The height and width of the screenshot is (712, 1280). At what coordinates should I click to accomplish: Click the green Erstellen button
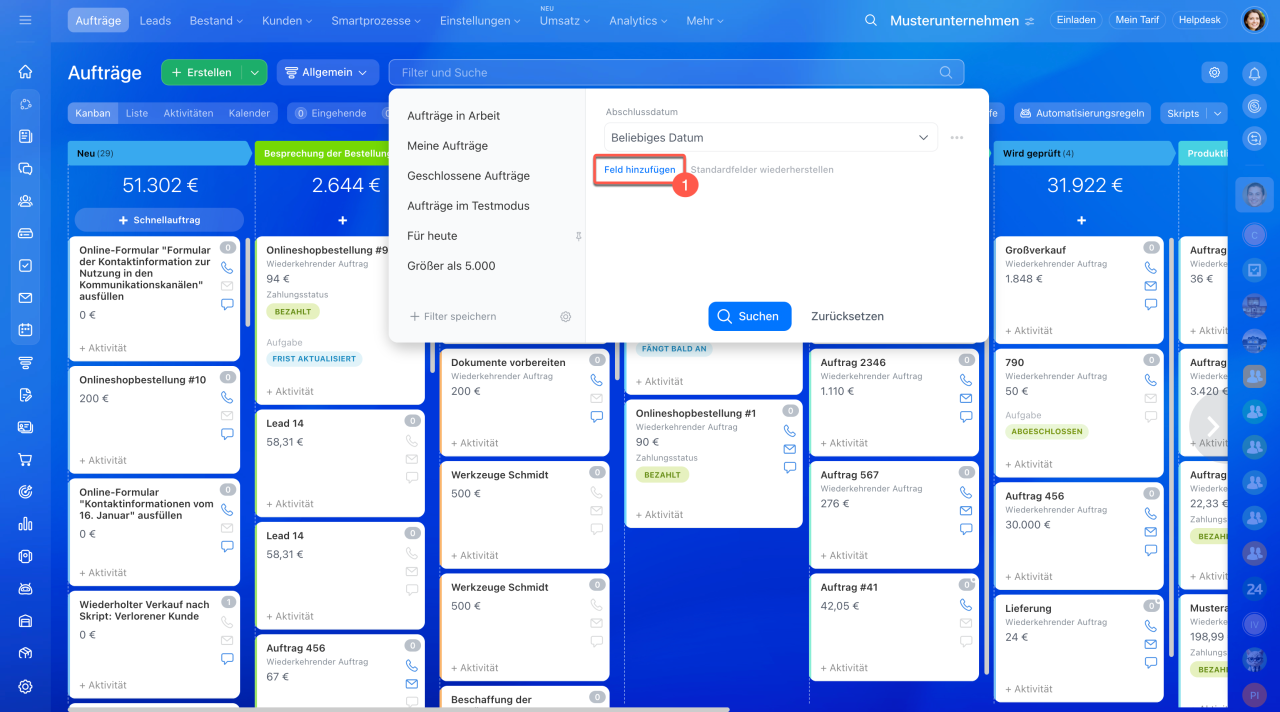(x=202, y=72)
